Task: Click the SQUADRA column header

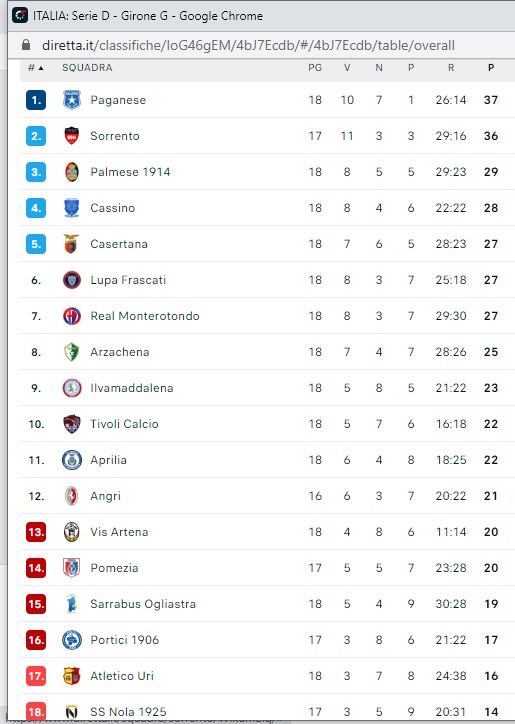Action: click(x=87, y=68)
